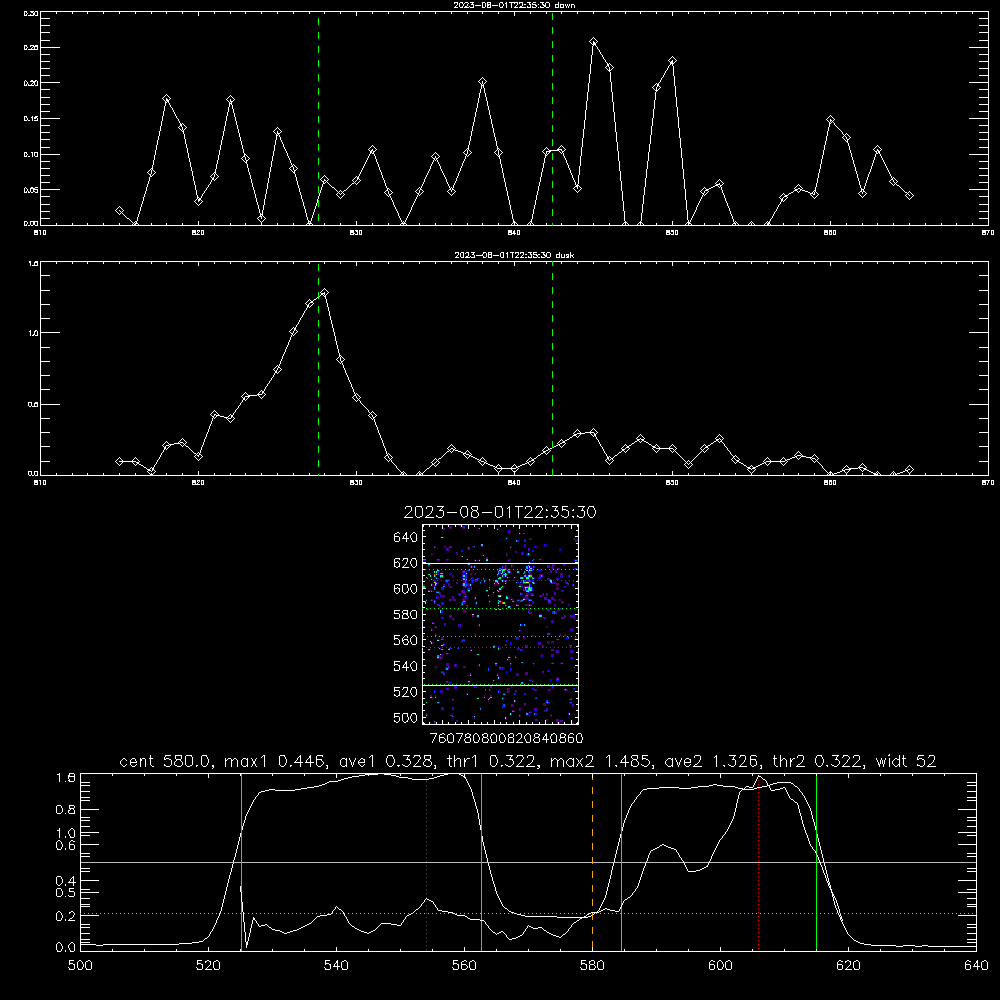This screenshot has width=1000, height=1000.
Task: Click the green vertical line near 525 in bottom plot
Action: [242, 862]
